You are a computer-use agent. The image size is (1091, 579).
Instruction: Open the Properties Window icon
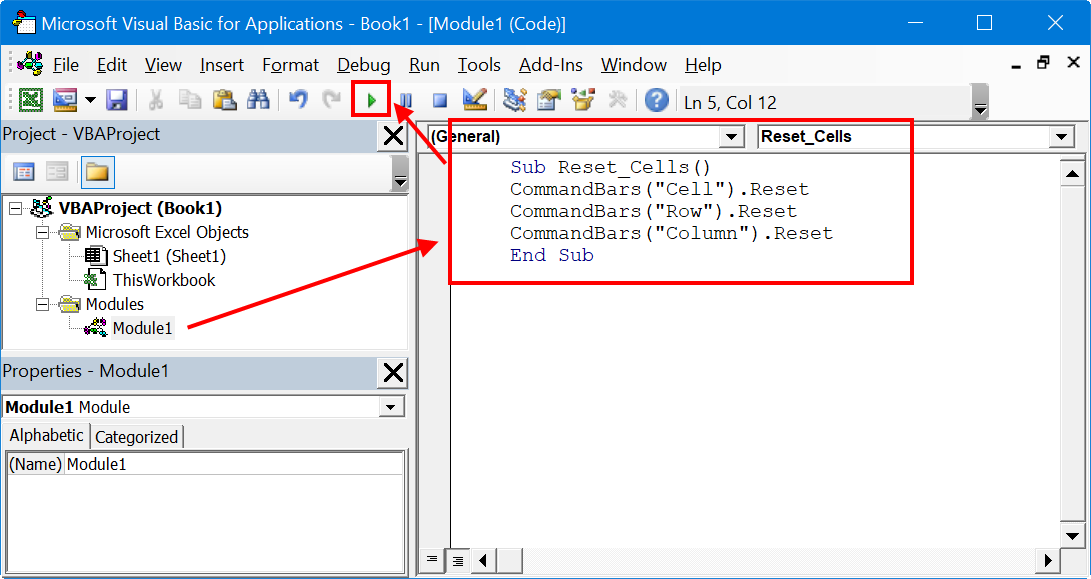[x=548, y=100]
